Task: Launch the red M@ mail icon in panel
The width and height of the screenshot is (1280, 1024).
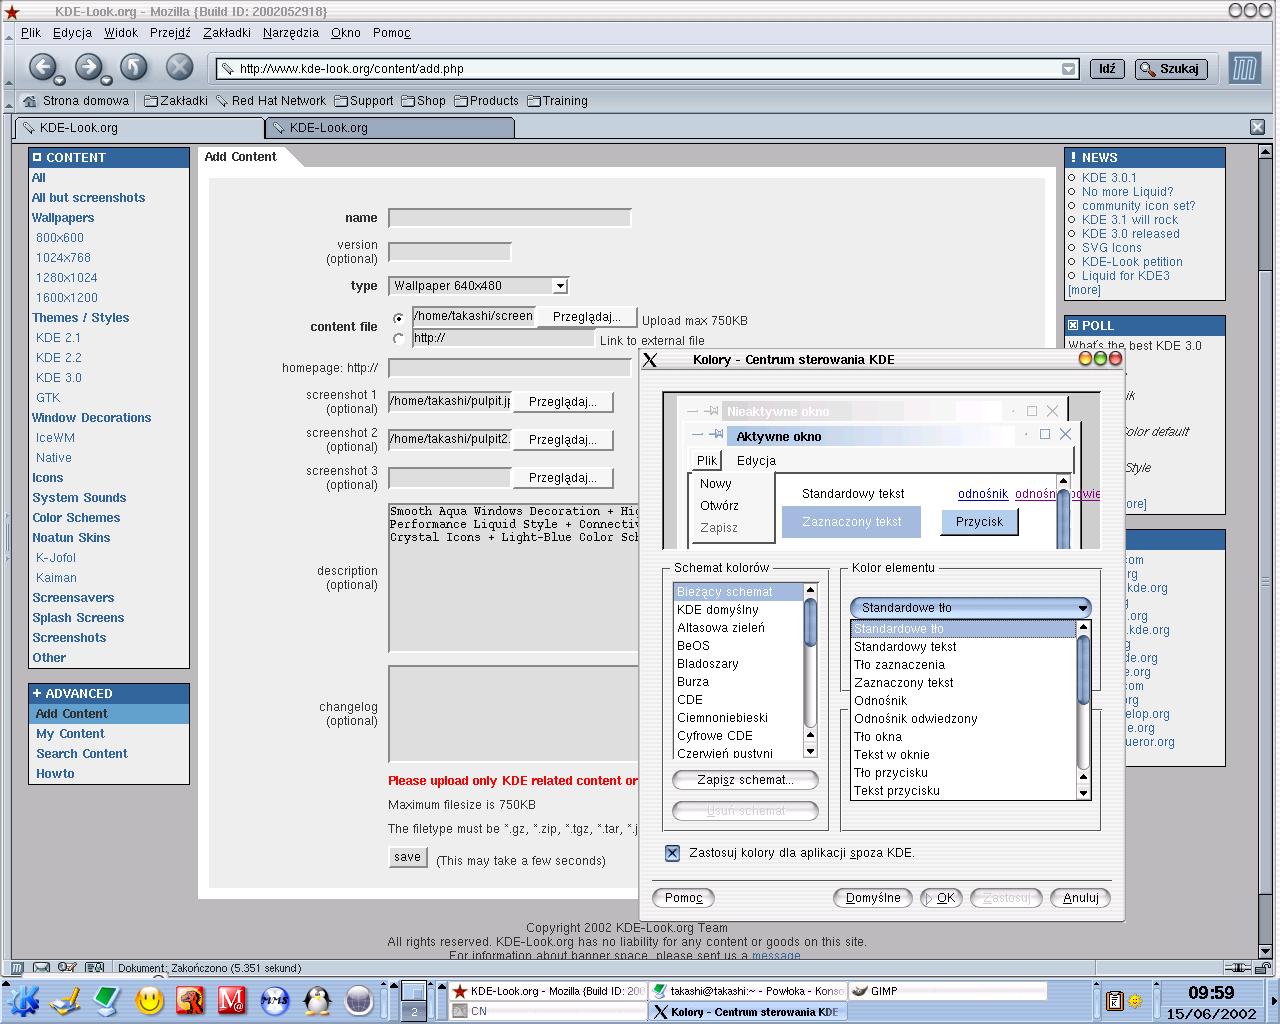Action: 232,999
